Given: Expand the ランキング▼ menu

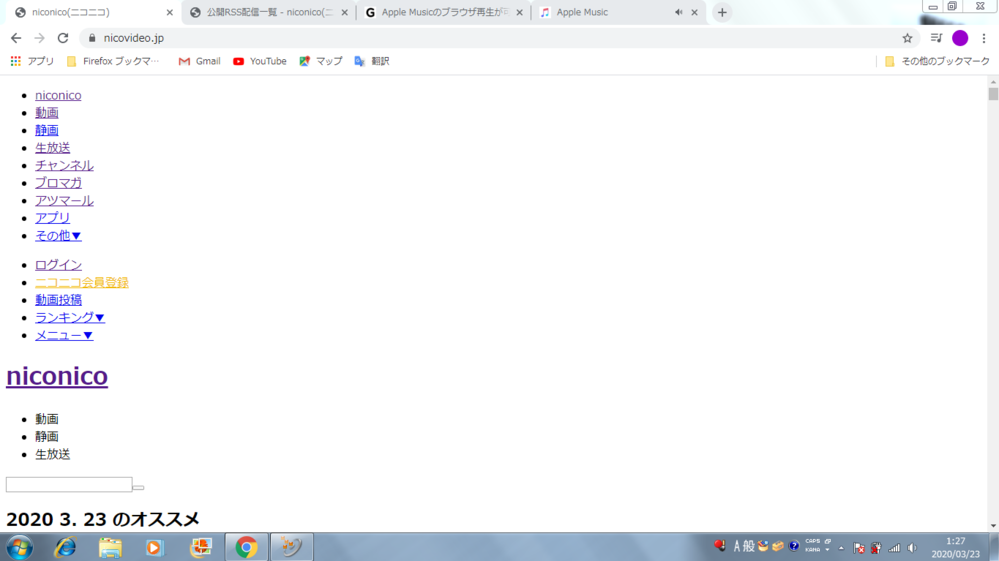Looking at the screenshot, I should (69, 317).
